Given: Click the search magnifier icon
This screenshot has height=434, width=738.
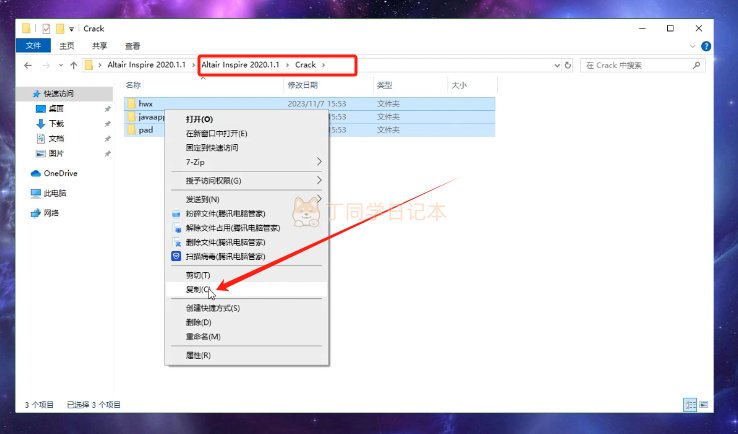Looking at the screenshot, I should [697, 65].
